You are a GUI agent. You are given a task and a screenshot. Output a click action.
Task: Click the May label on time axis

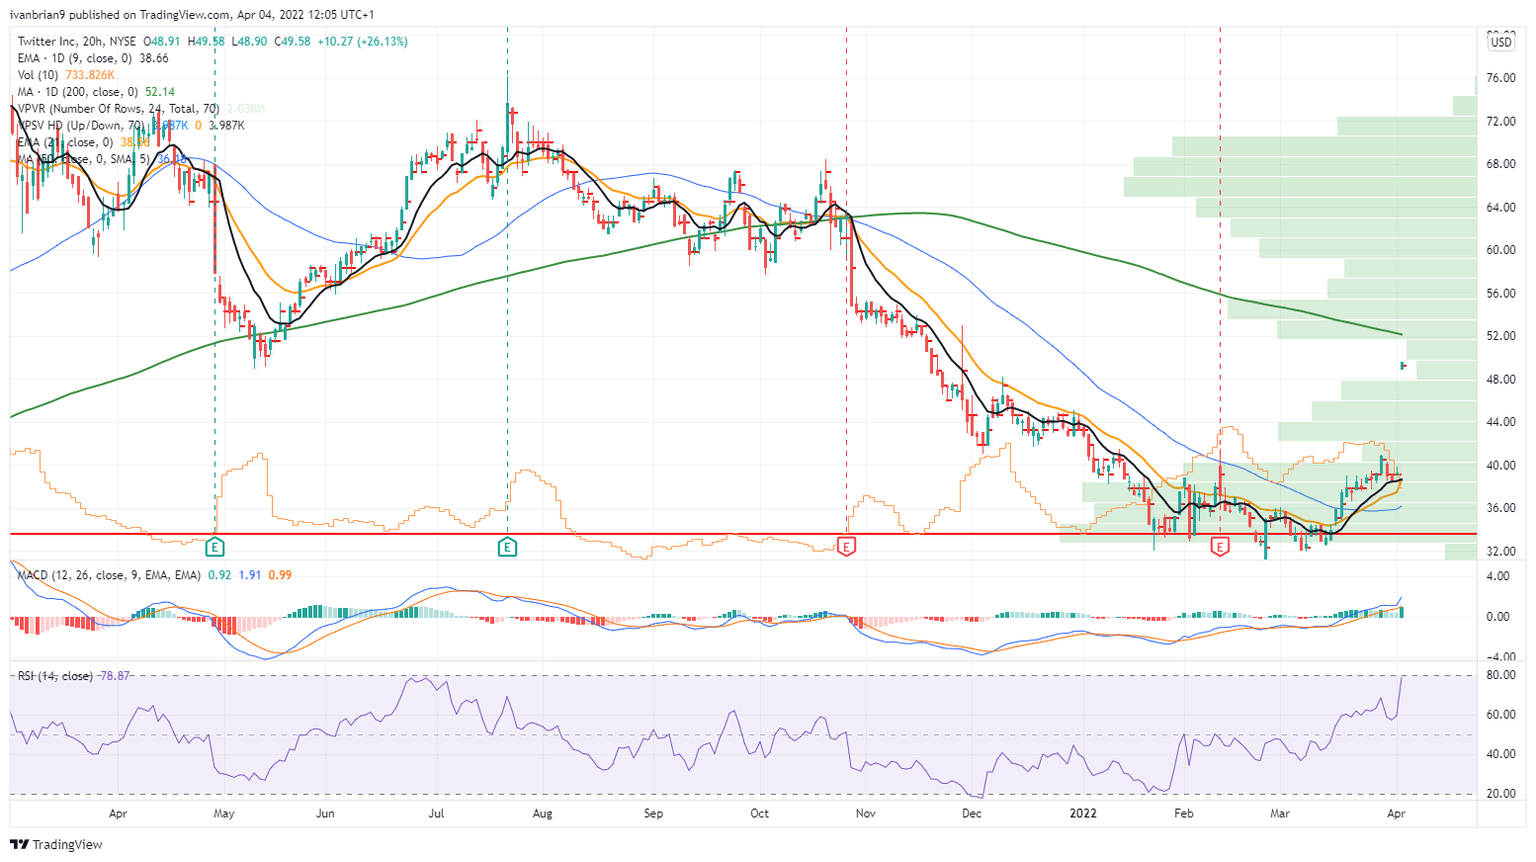[x=224, y=813]
